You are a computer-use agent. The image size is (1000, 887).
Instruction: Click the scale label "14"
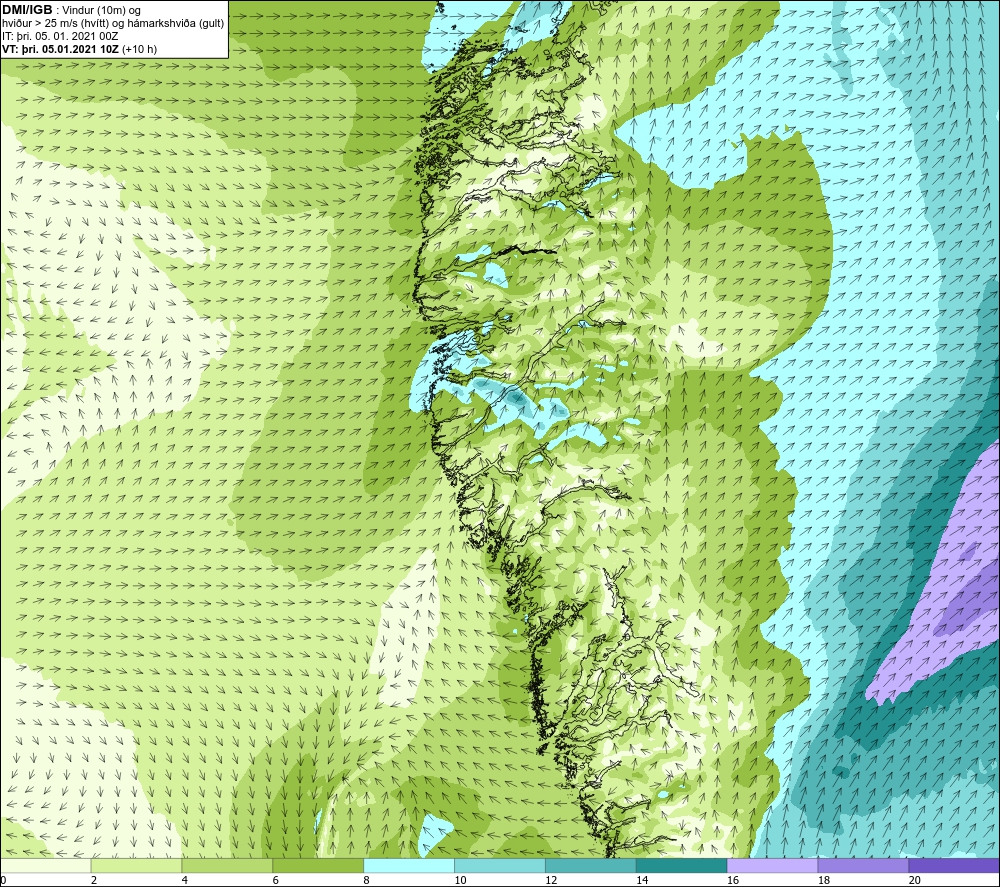(642, 880)
